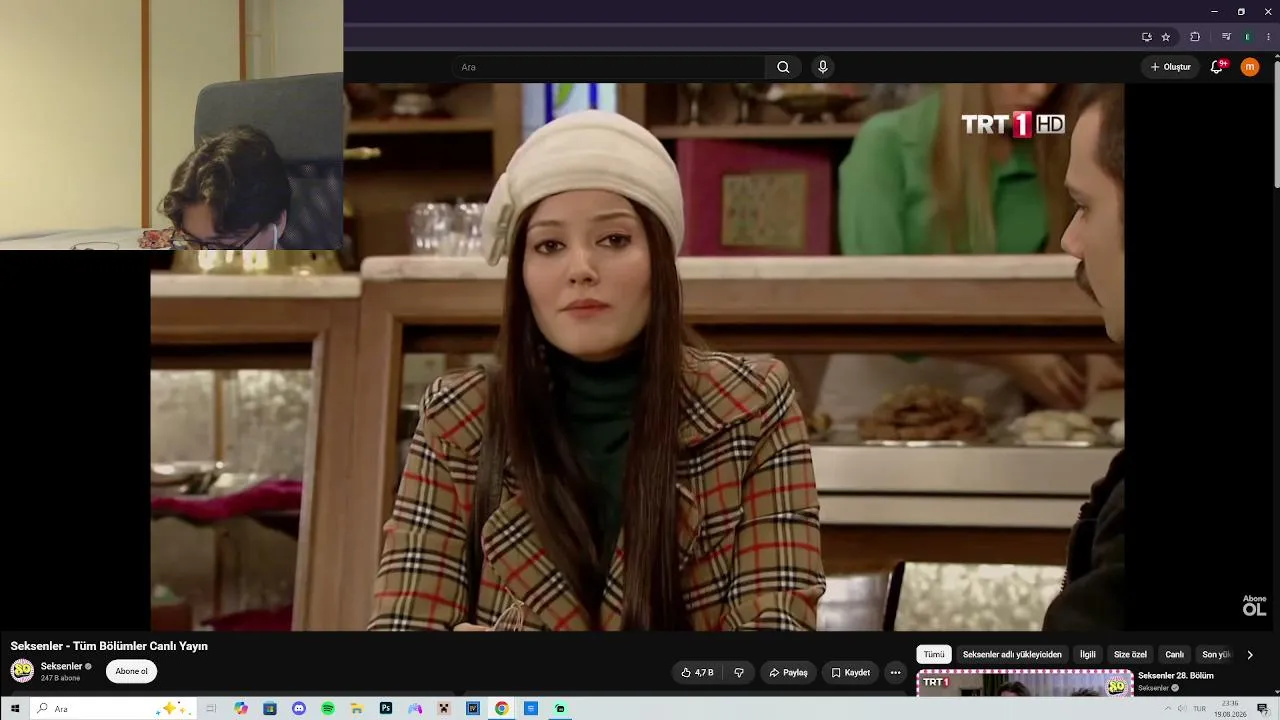Image resolution: width=1280 pixels, height=720 pixels.
Task: Launch Copilot from the taskbar
Action: (x=241, y=709)
